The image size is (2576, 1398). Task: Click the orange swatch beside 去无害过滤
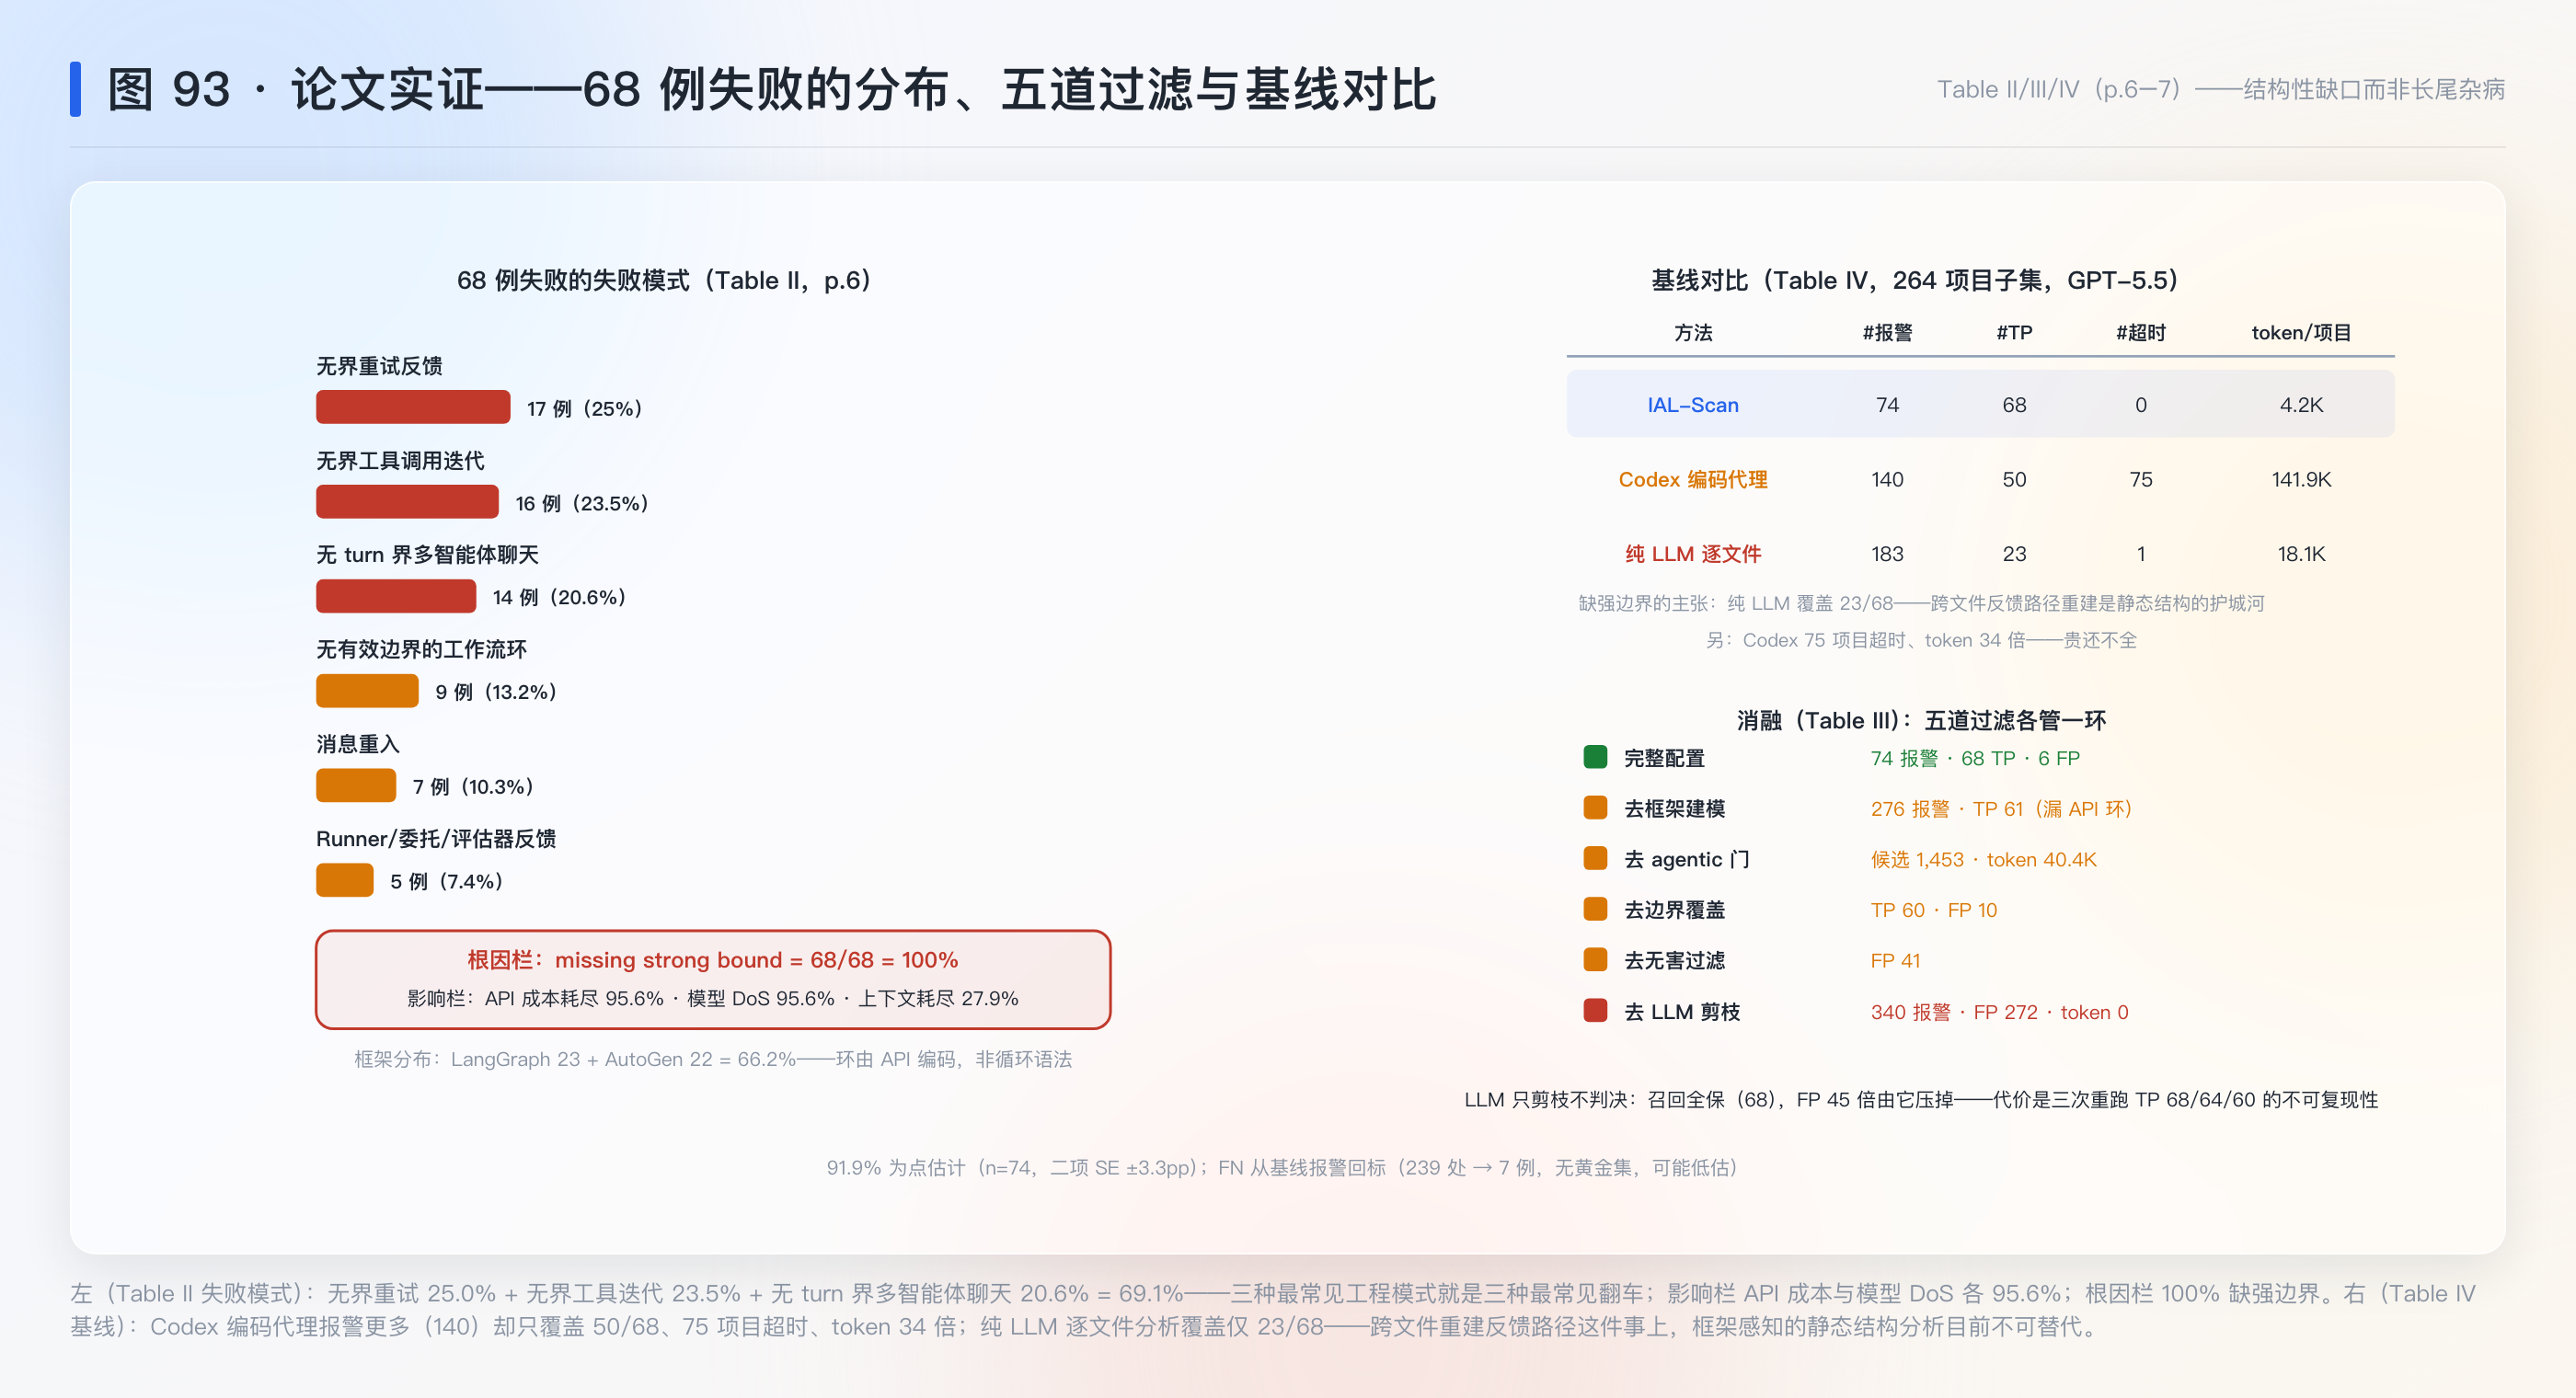[x=1595, y=960]
